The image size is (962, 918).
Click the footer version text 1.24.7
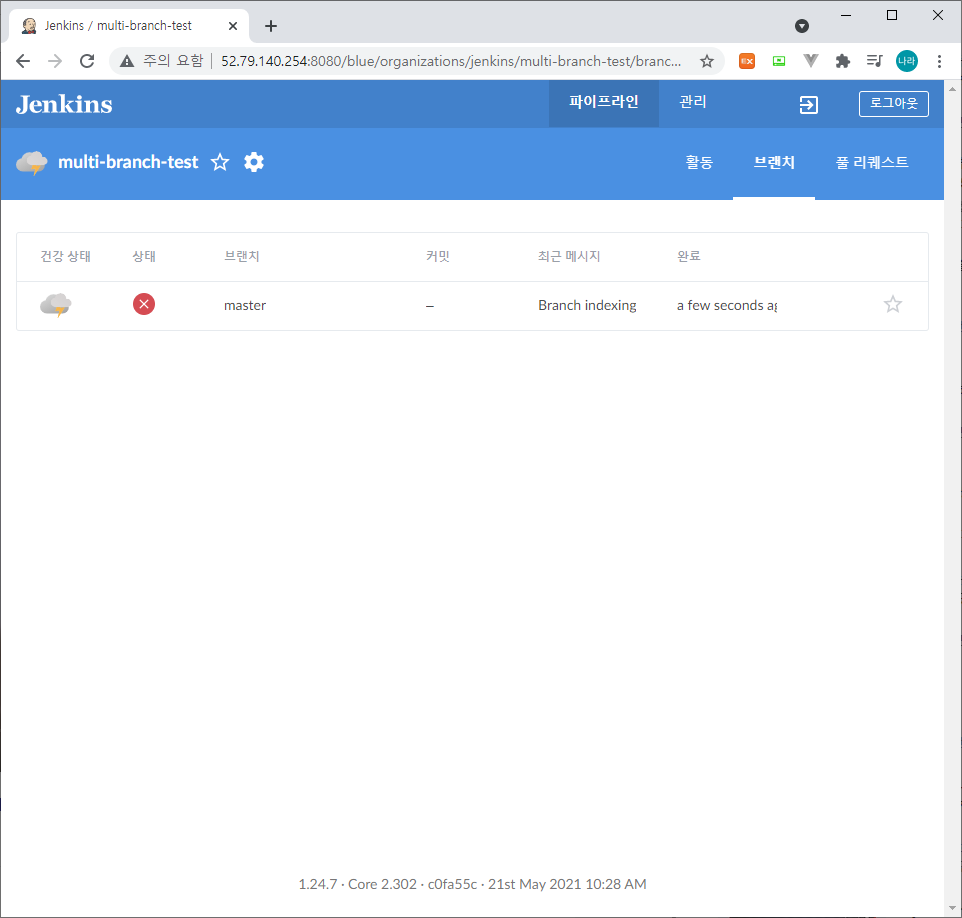317,884
